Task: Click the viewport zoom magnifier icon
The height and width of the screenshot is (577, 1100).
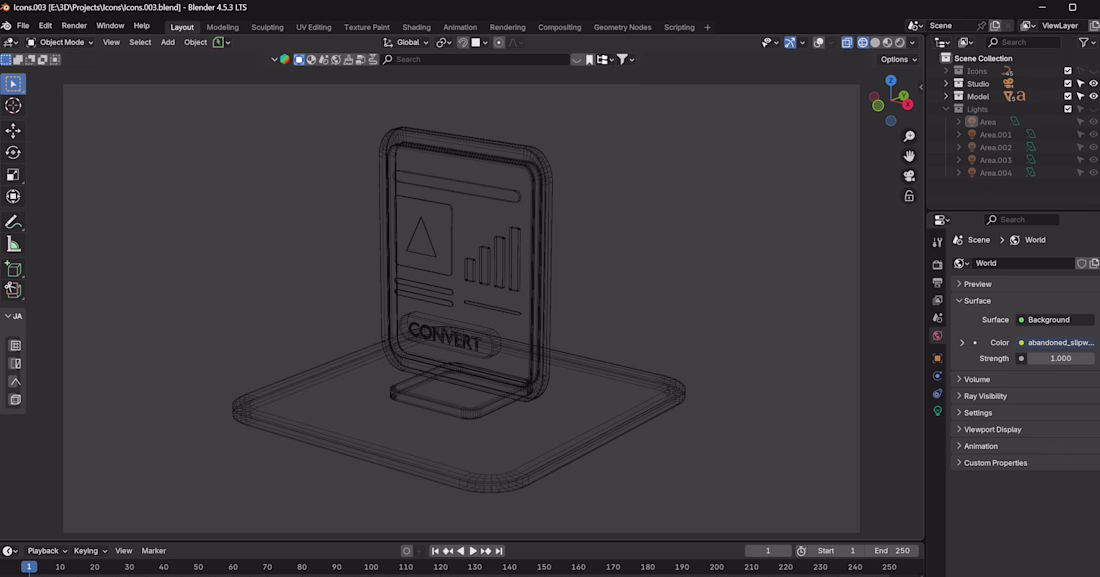Action: click(909, 136)
